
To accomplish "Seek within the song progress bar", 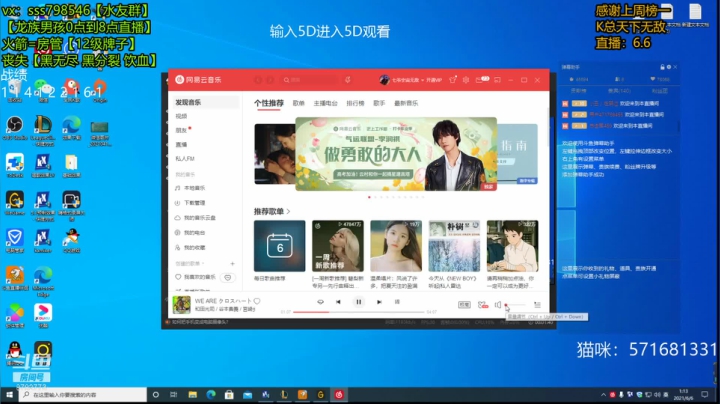I will point(358,312).
